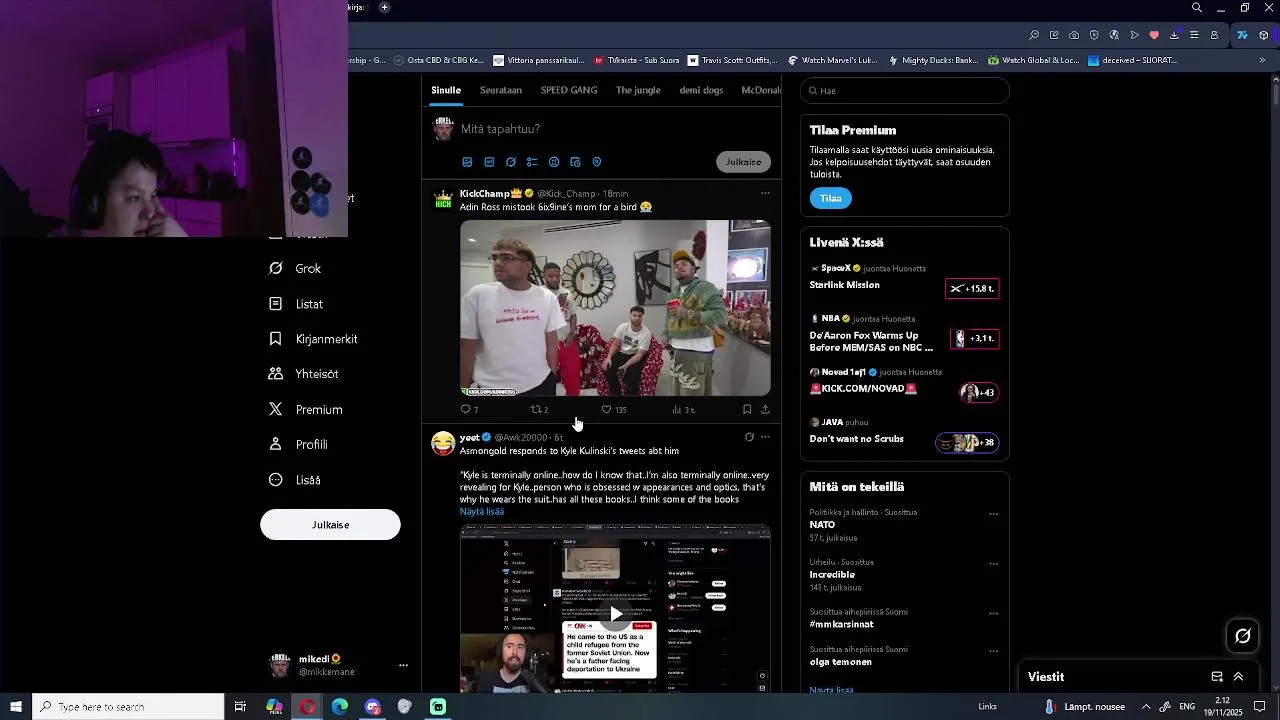Share the KickChamp post

(765, 409)
